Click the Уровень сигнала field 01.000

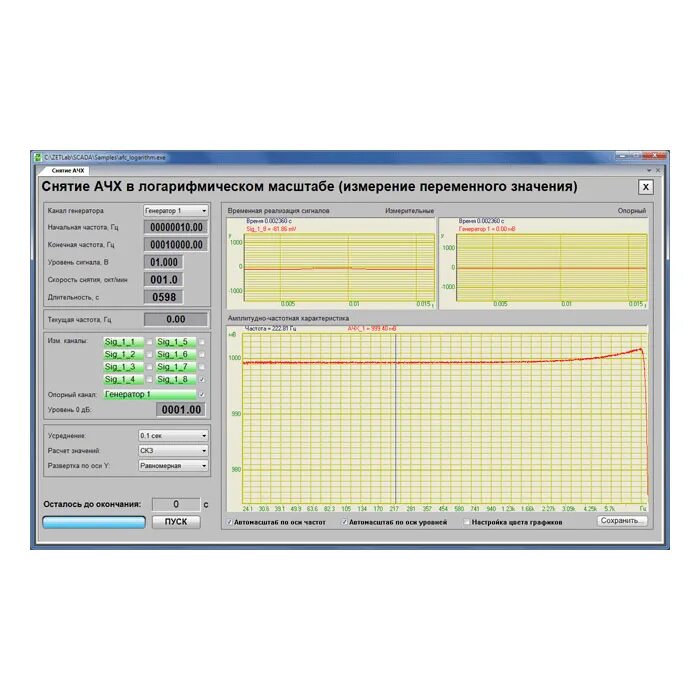[163, 262]
